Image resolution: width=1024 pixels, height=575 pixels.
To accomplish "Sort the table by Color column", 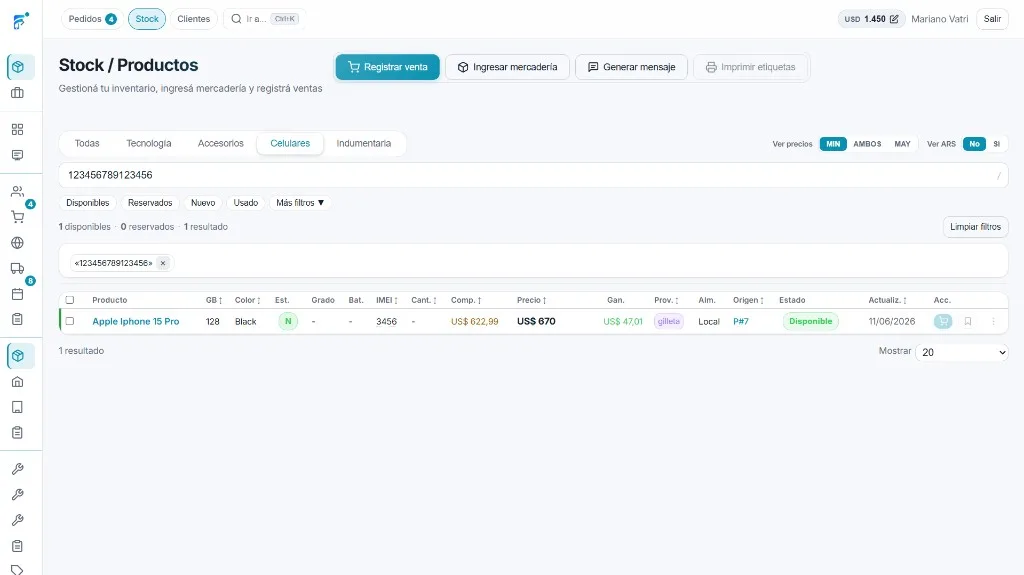I will 248,300.
